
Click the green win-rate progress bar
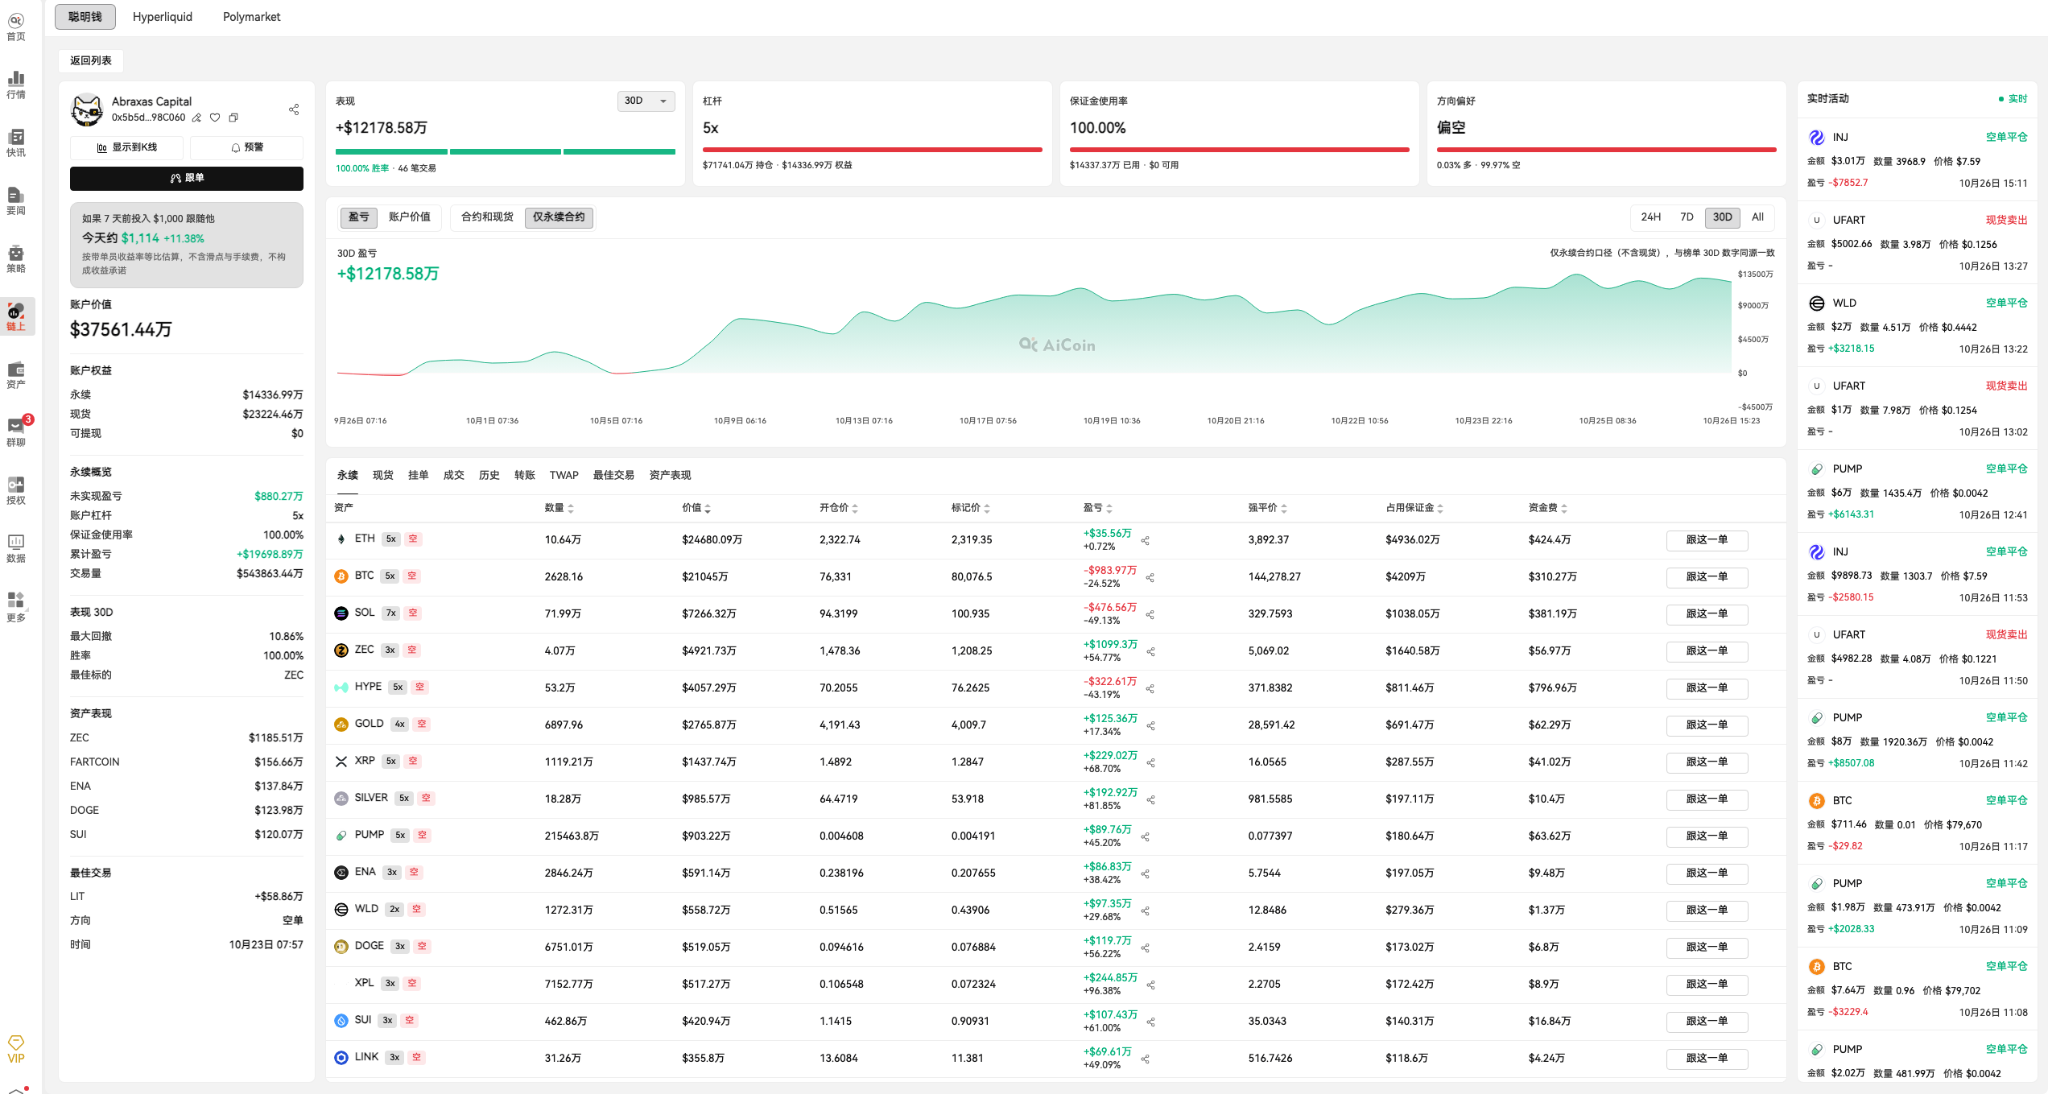505,152
